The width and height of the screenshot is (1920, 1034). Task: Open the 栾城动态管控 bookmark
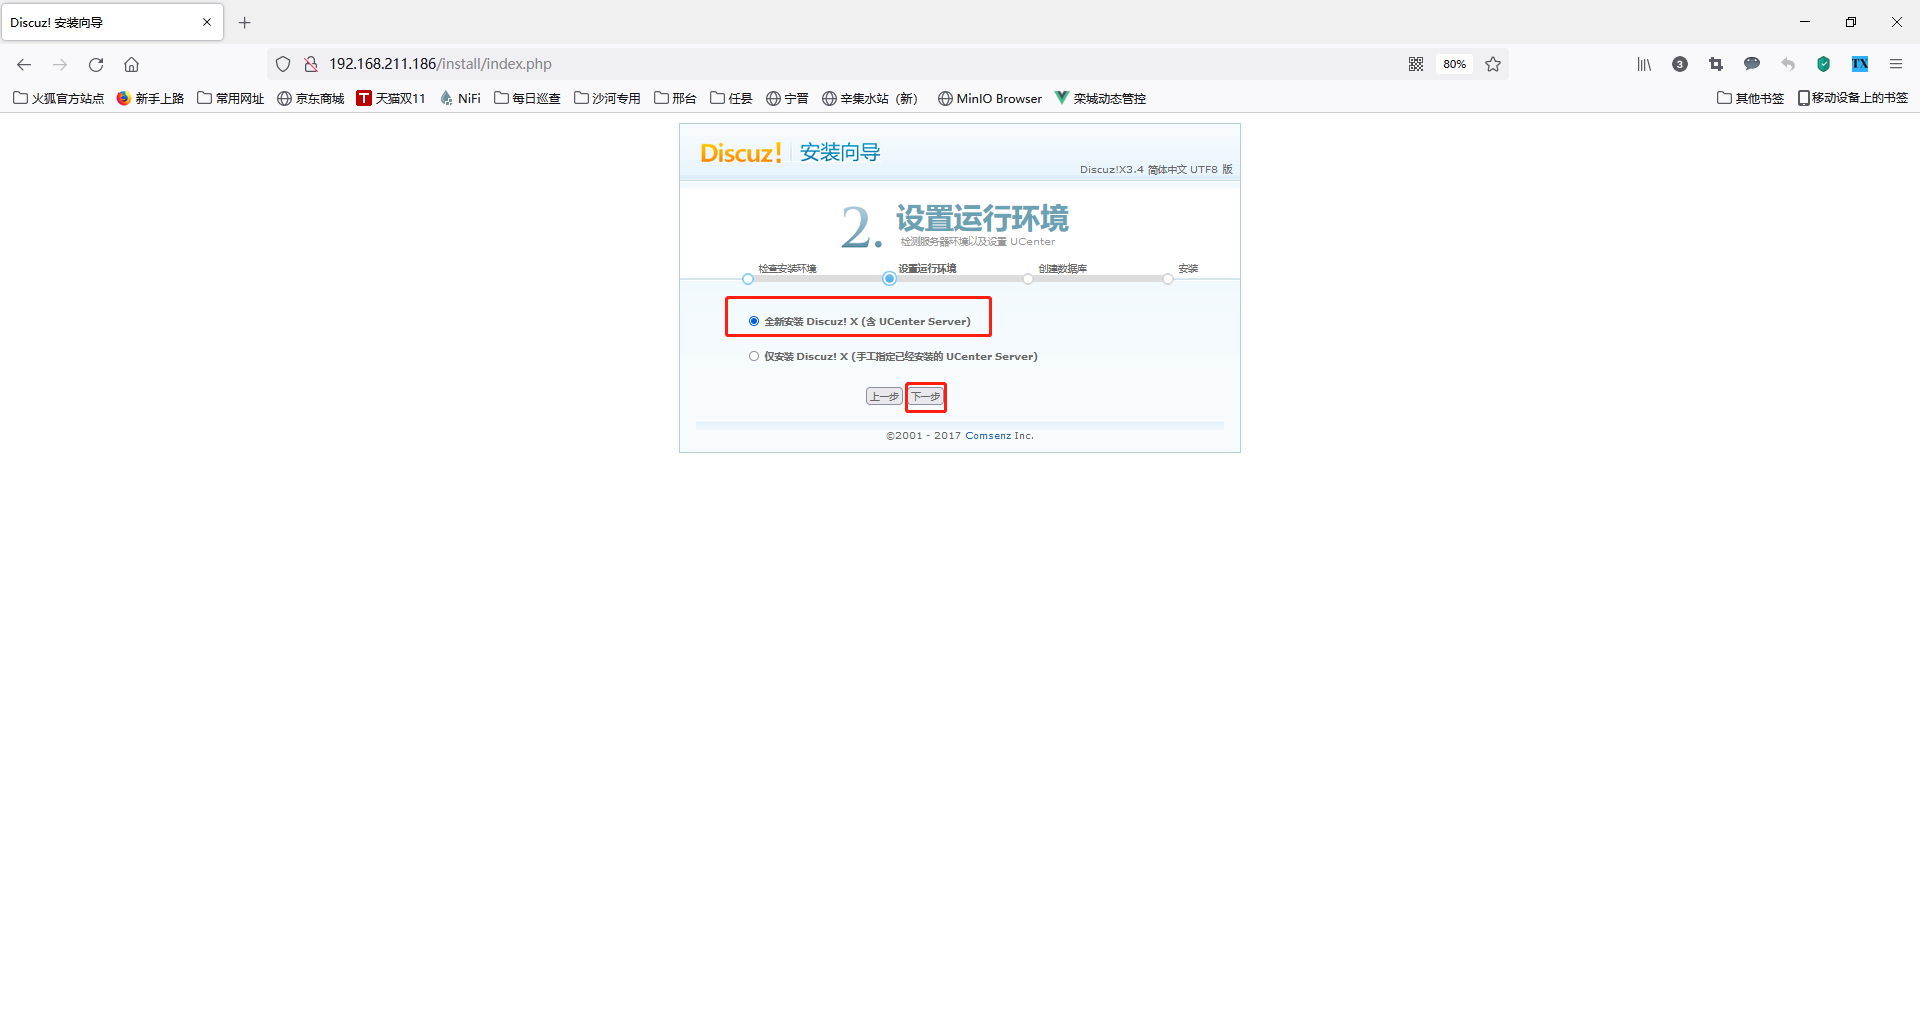(x=1101, y=98)
